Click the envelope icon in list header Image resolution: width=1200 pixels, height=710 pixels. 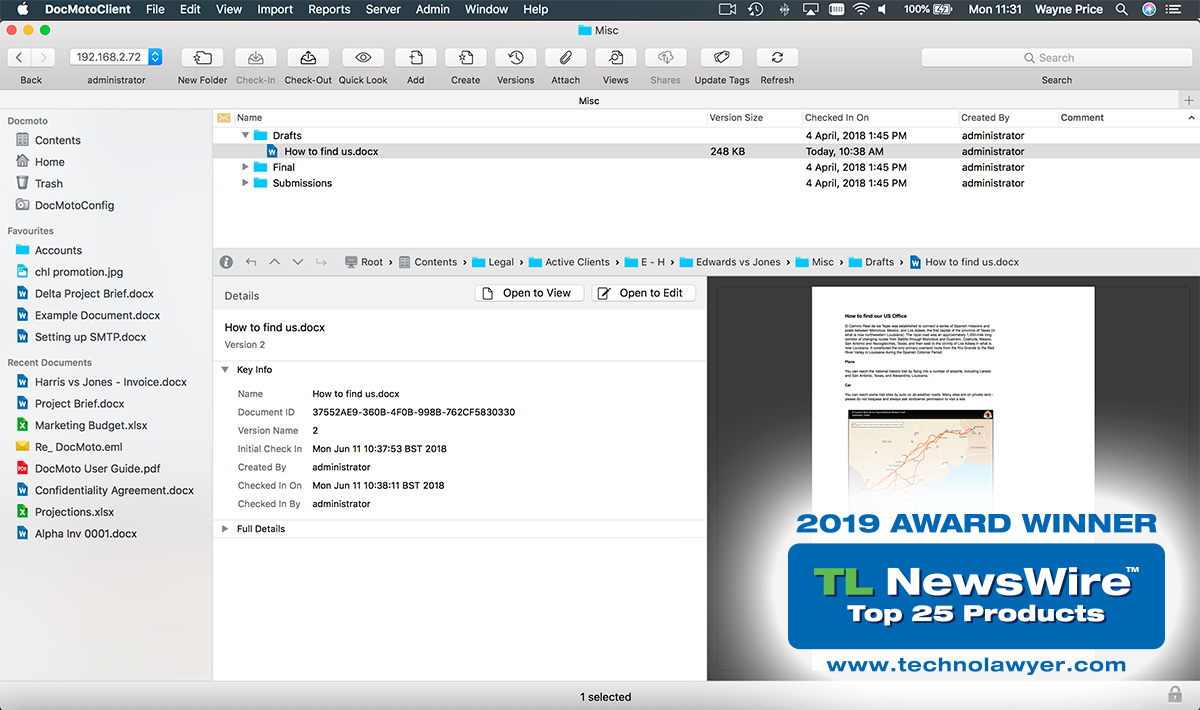click(x=224, y=118)
